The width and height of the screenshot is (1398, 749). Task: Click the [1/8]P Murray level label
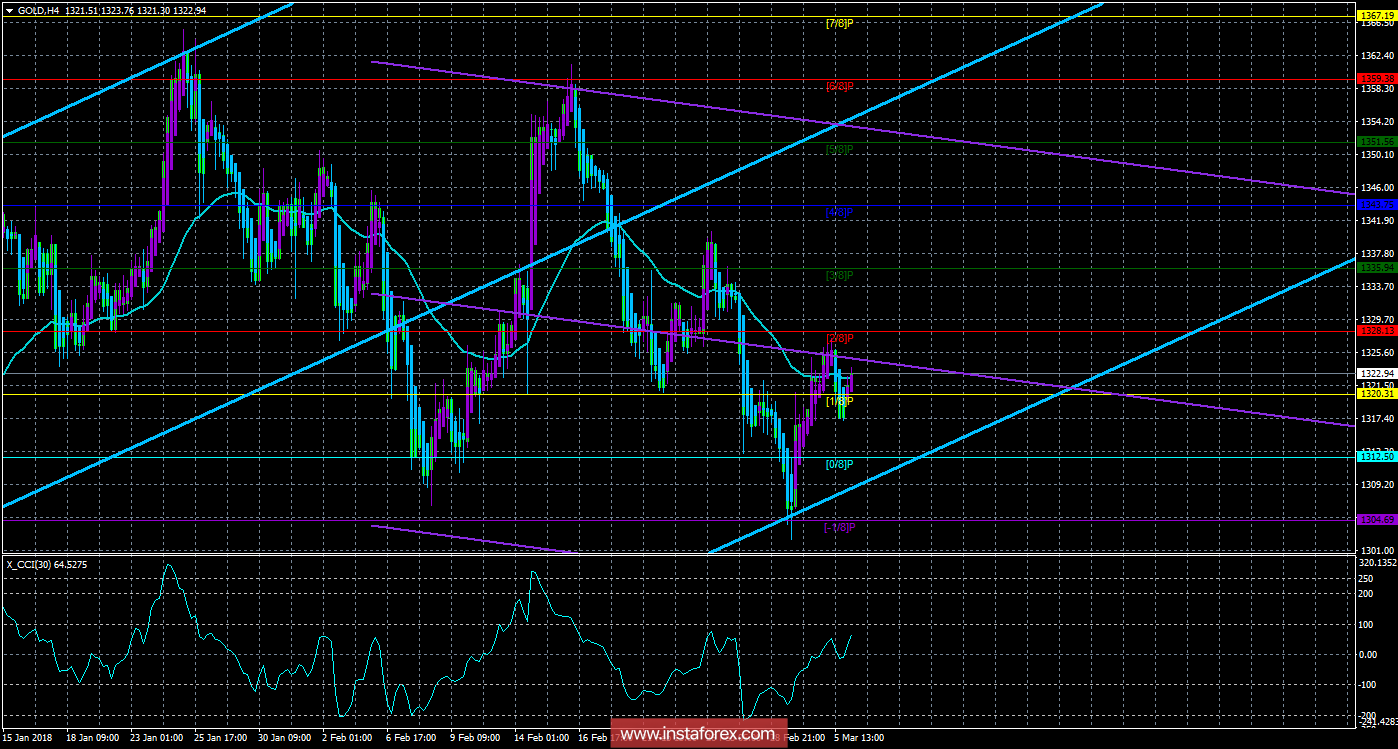pyautogui.click(x=839, y=401)
